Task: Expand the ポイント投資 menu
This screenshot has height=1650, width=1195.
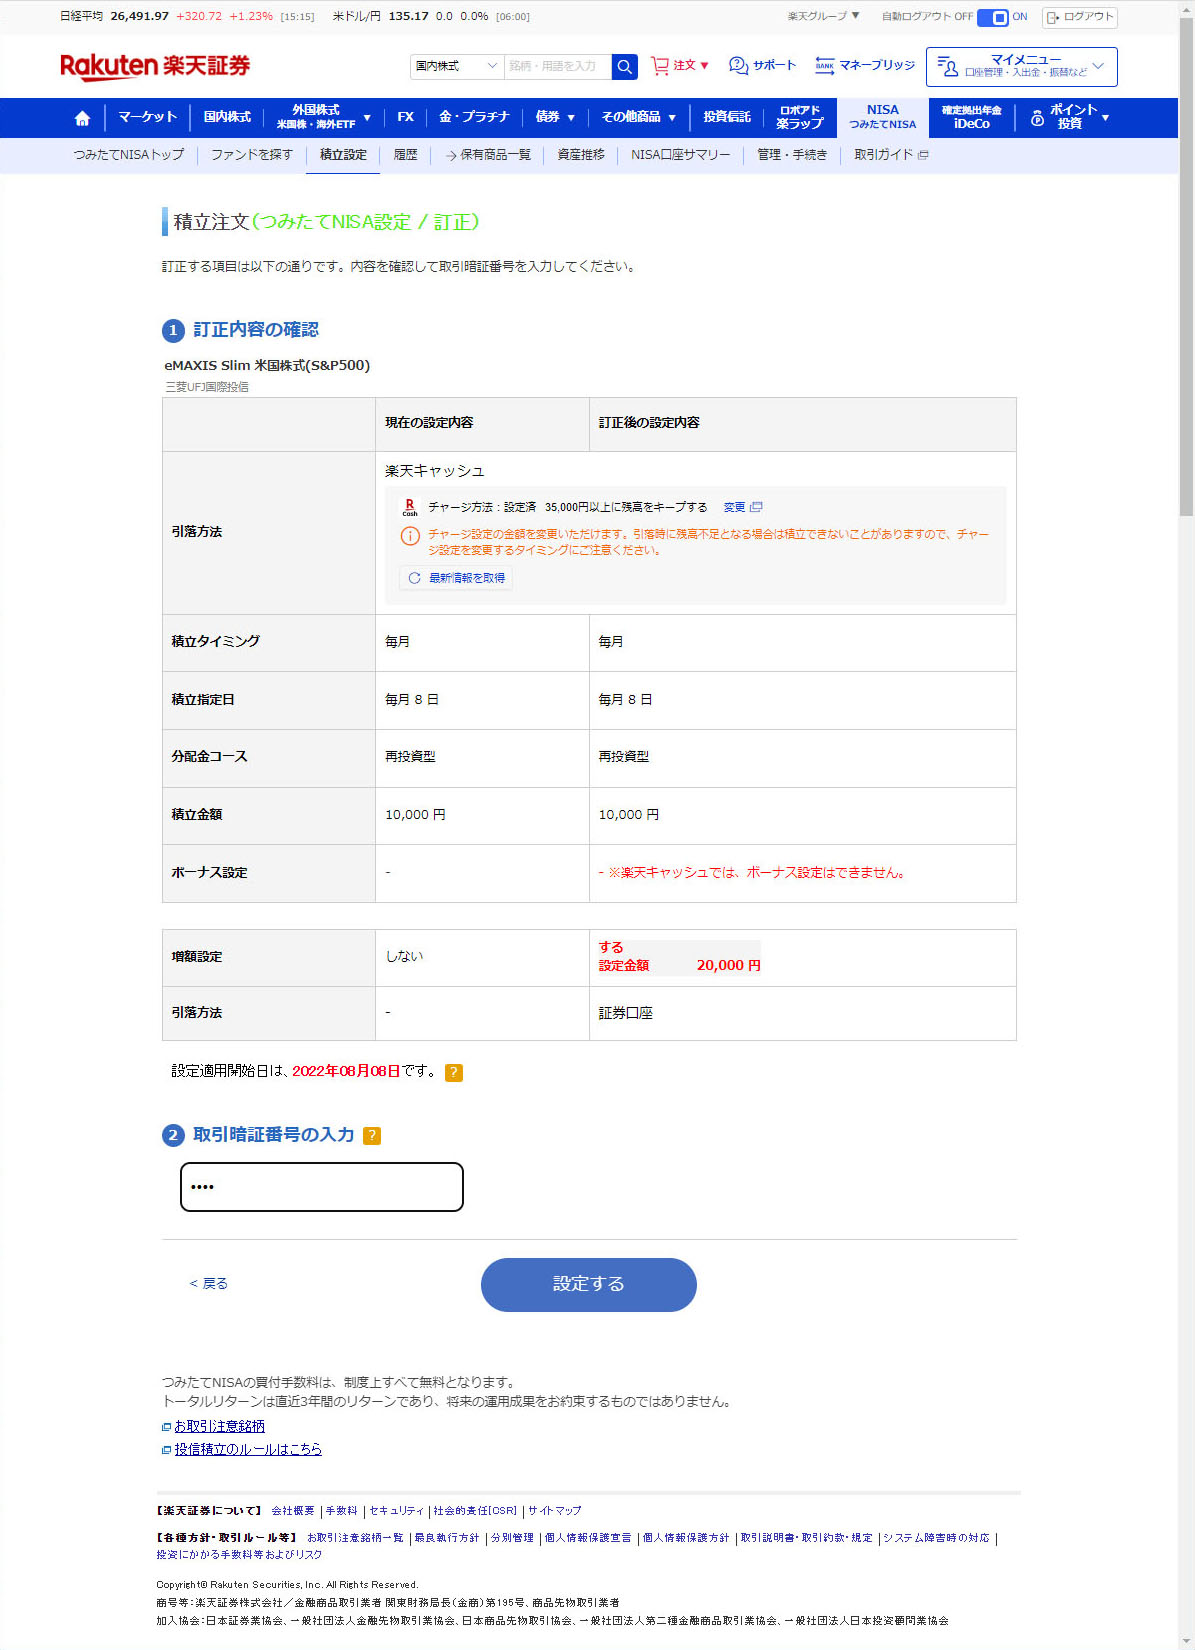Action: [x=1069, y=118]
